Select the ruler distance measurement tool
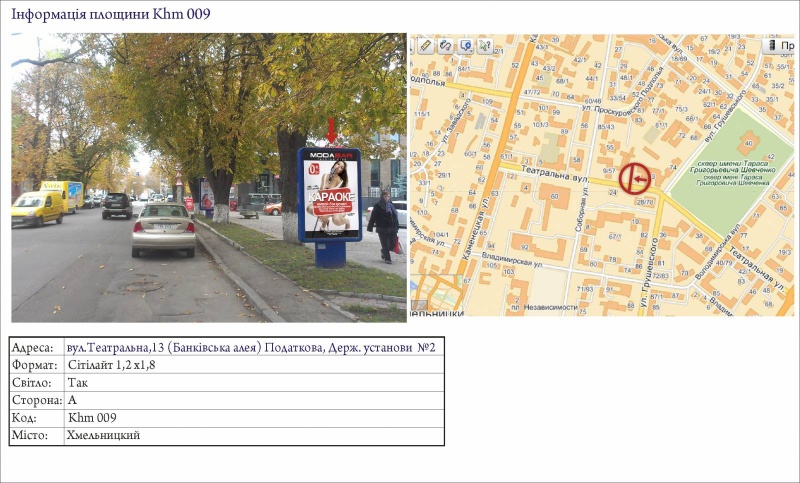800x483 pixels. (425, 45)
